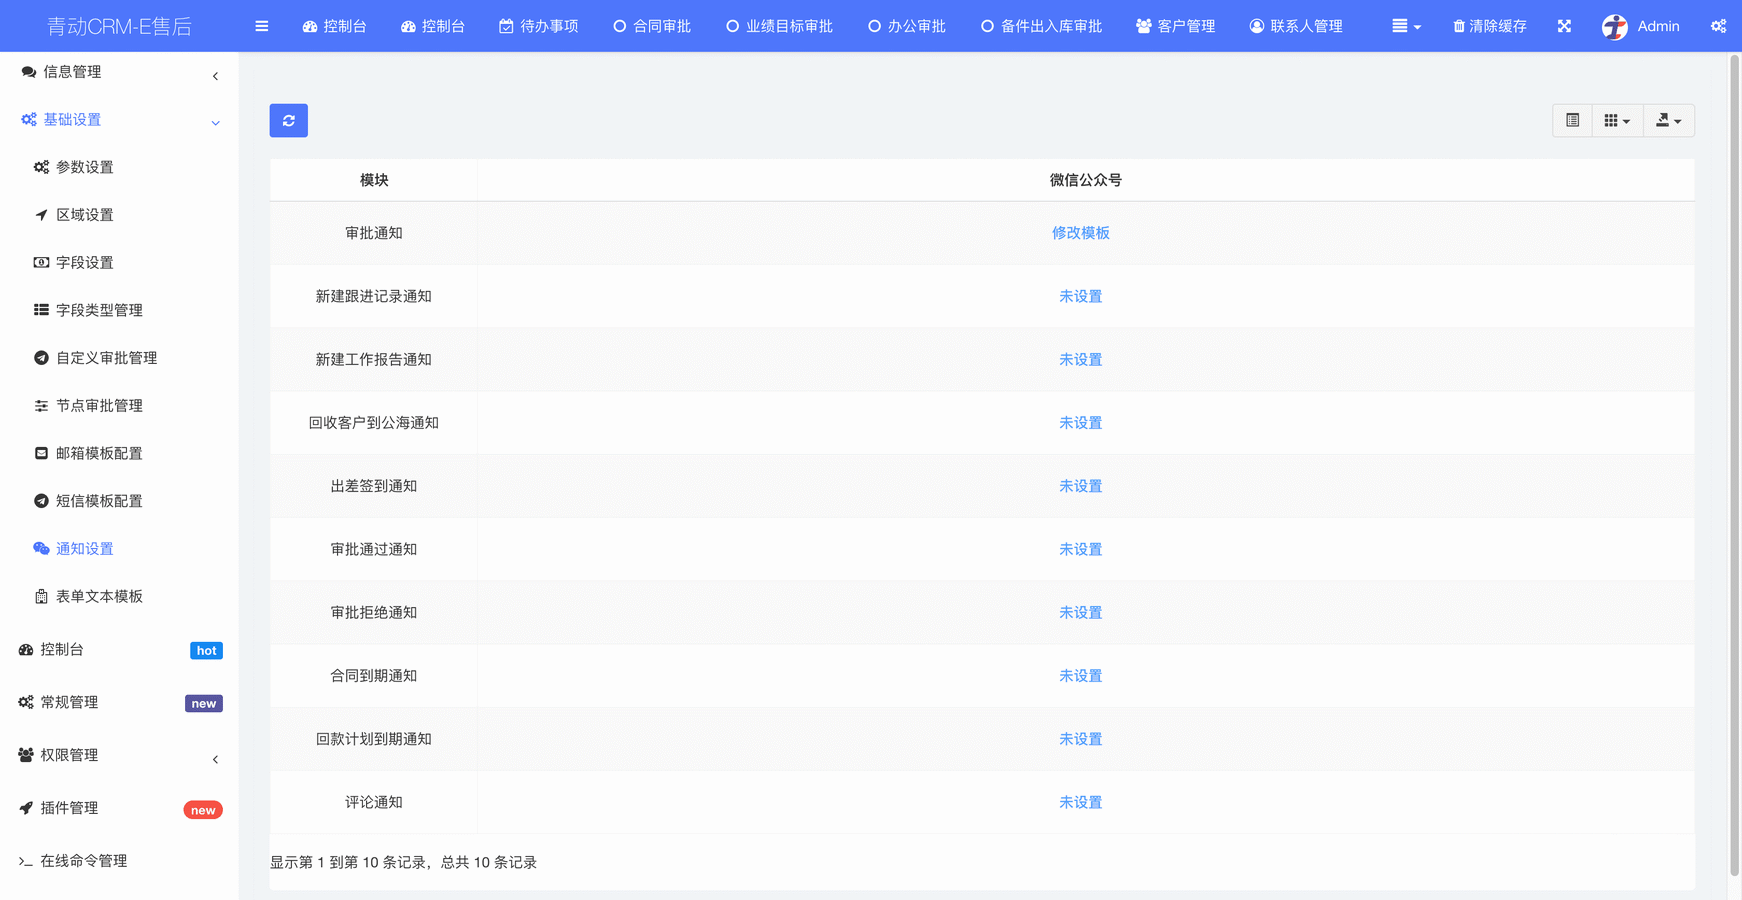Image resolution: width=1742 pixels, height=900 pixels.
Task: Click the Admin avatar icon
Action: click(x=1614, y=27)
